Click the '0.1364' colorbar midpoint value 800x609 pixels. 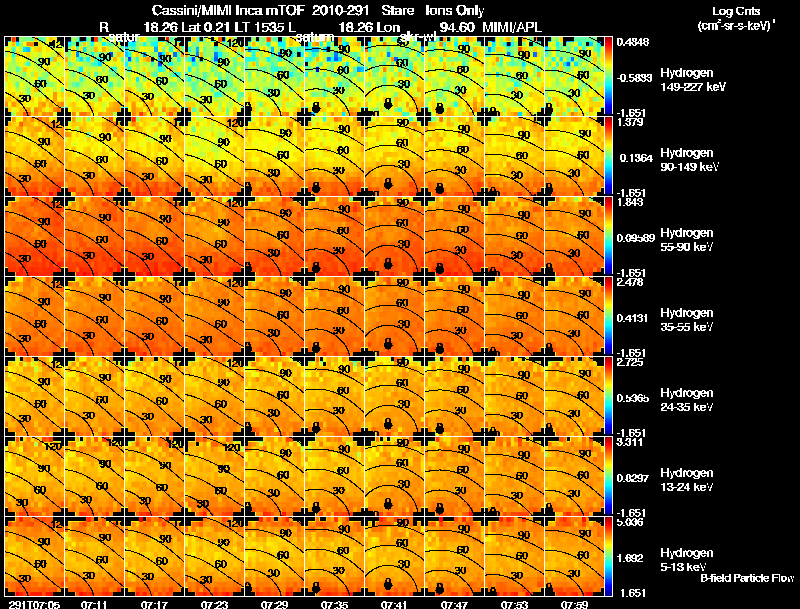click(x=636, y=158)
